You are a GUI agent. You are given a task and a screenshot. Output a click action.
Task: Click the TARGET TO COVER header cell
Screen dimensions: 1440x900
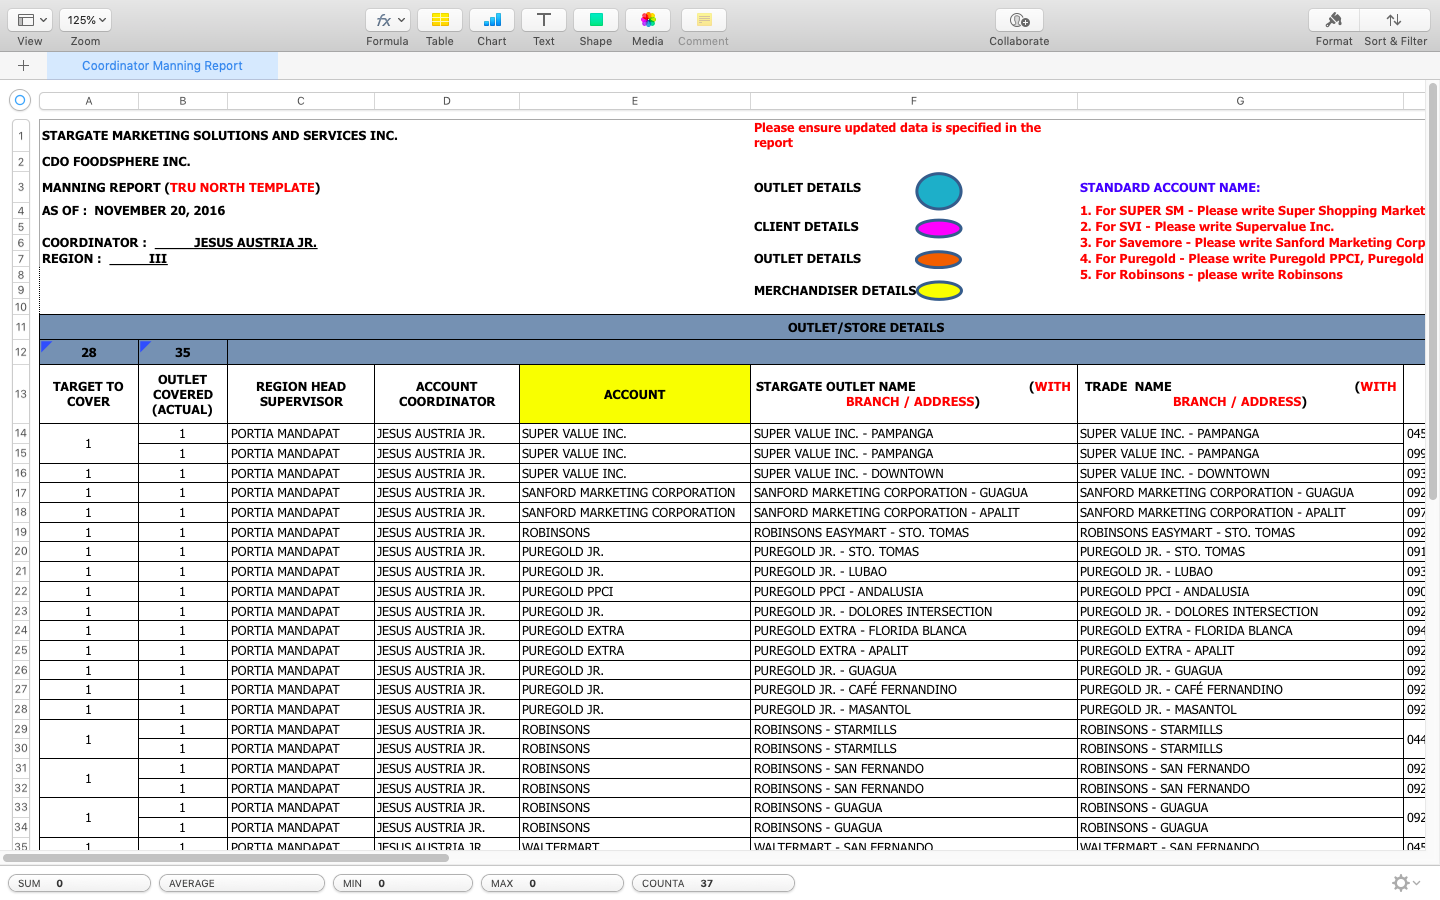tap(89, 394)
